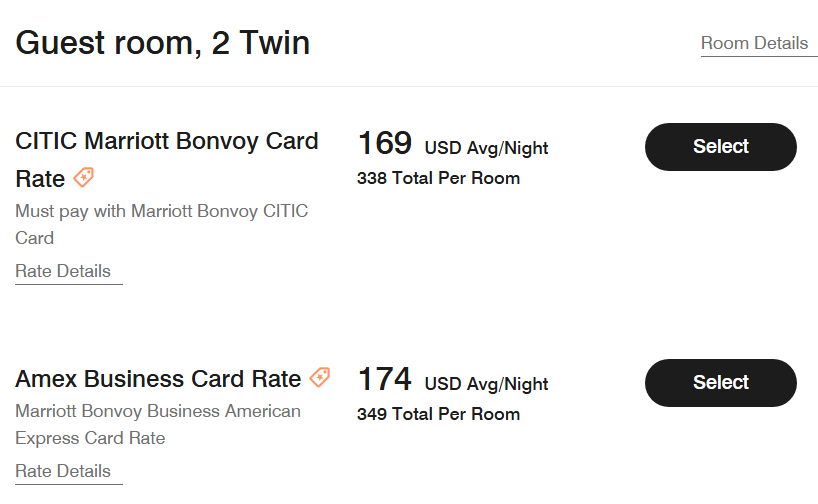Click the 174 nightly price figure
The width and height of the screenshot is (818, 504).
coord(385,380)
